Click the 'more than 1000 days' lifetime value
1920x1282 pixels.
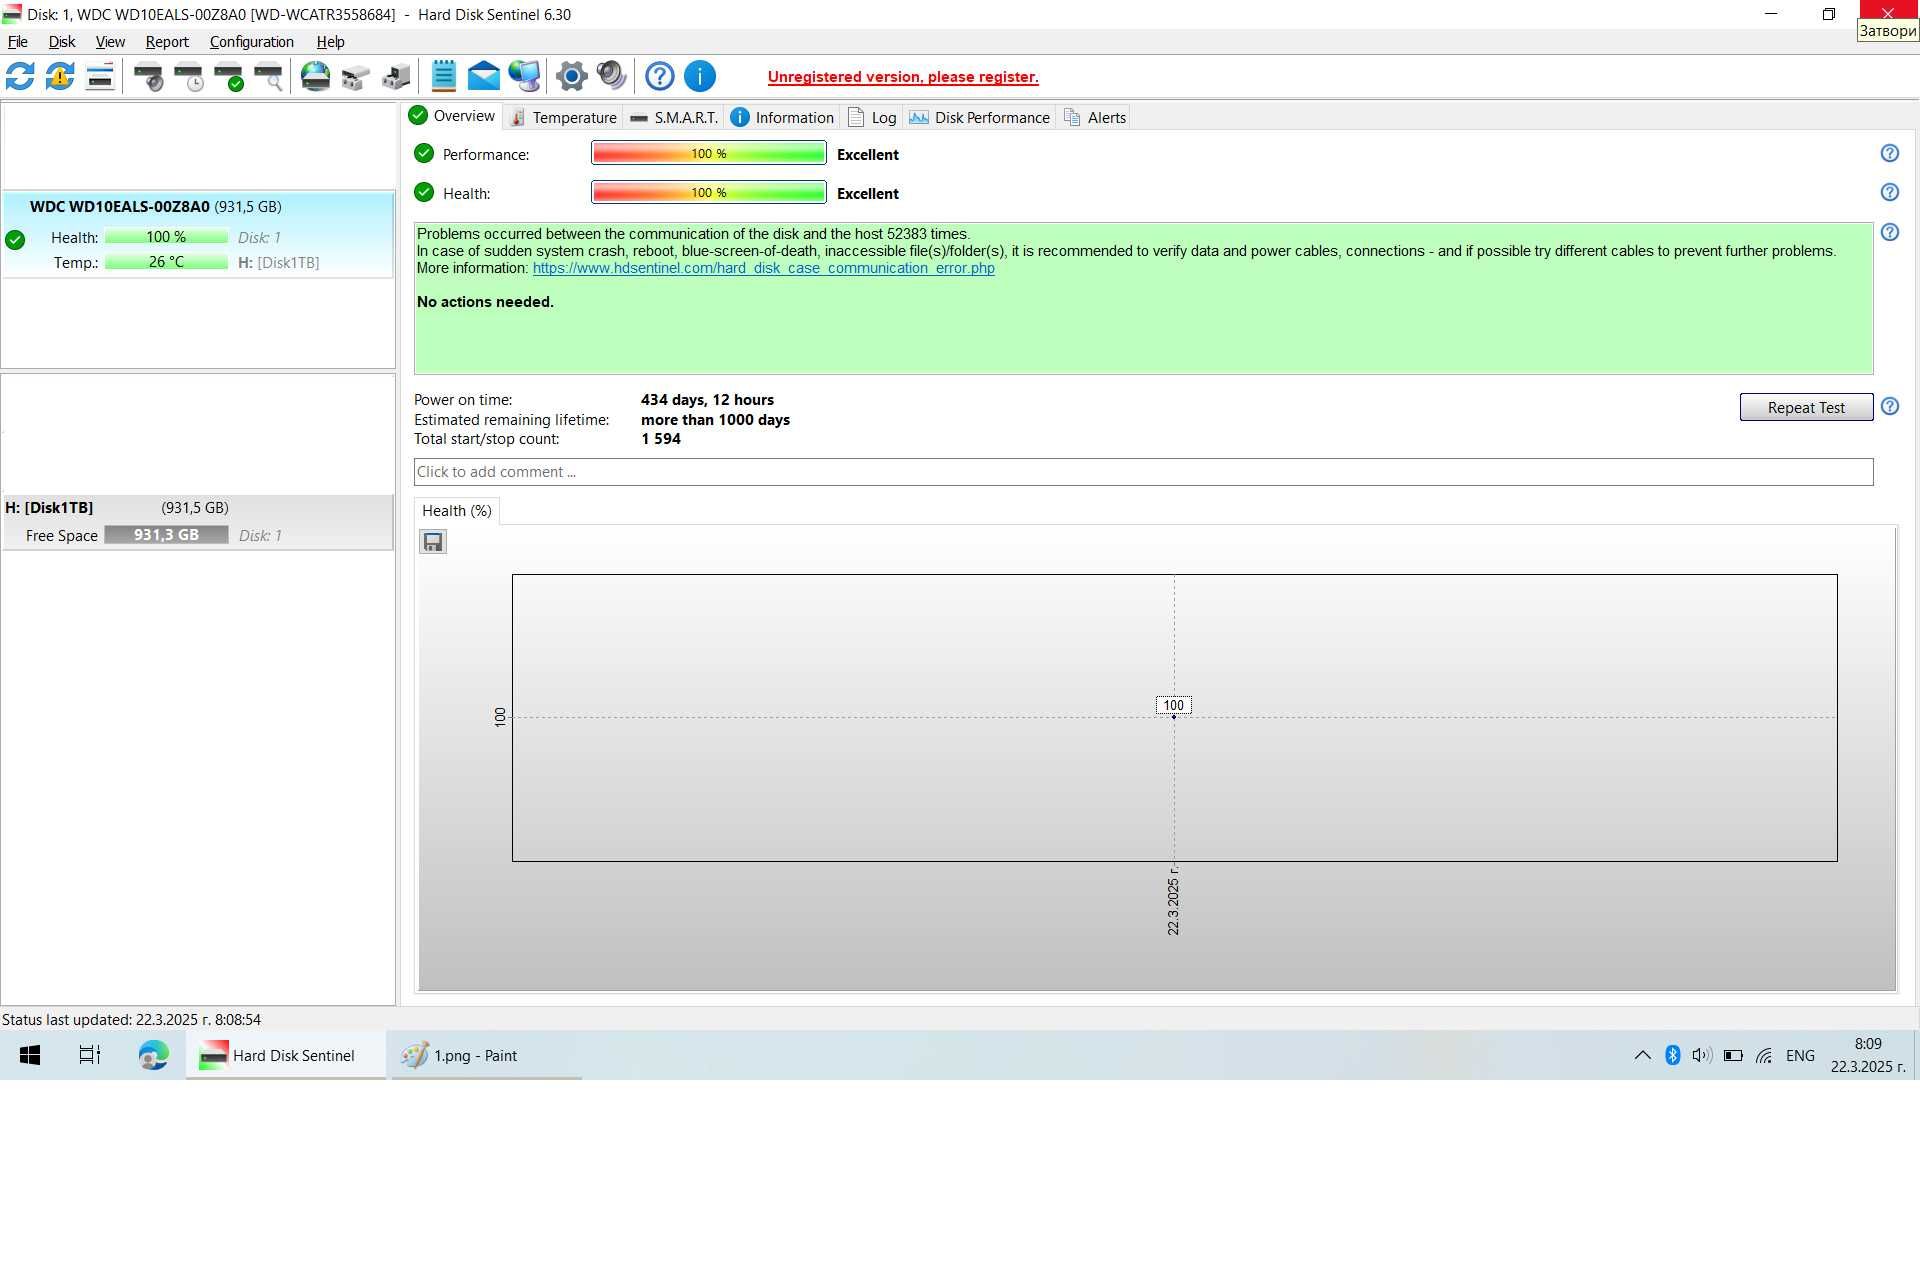tap(715, 420)
